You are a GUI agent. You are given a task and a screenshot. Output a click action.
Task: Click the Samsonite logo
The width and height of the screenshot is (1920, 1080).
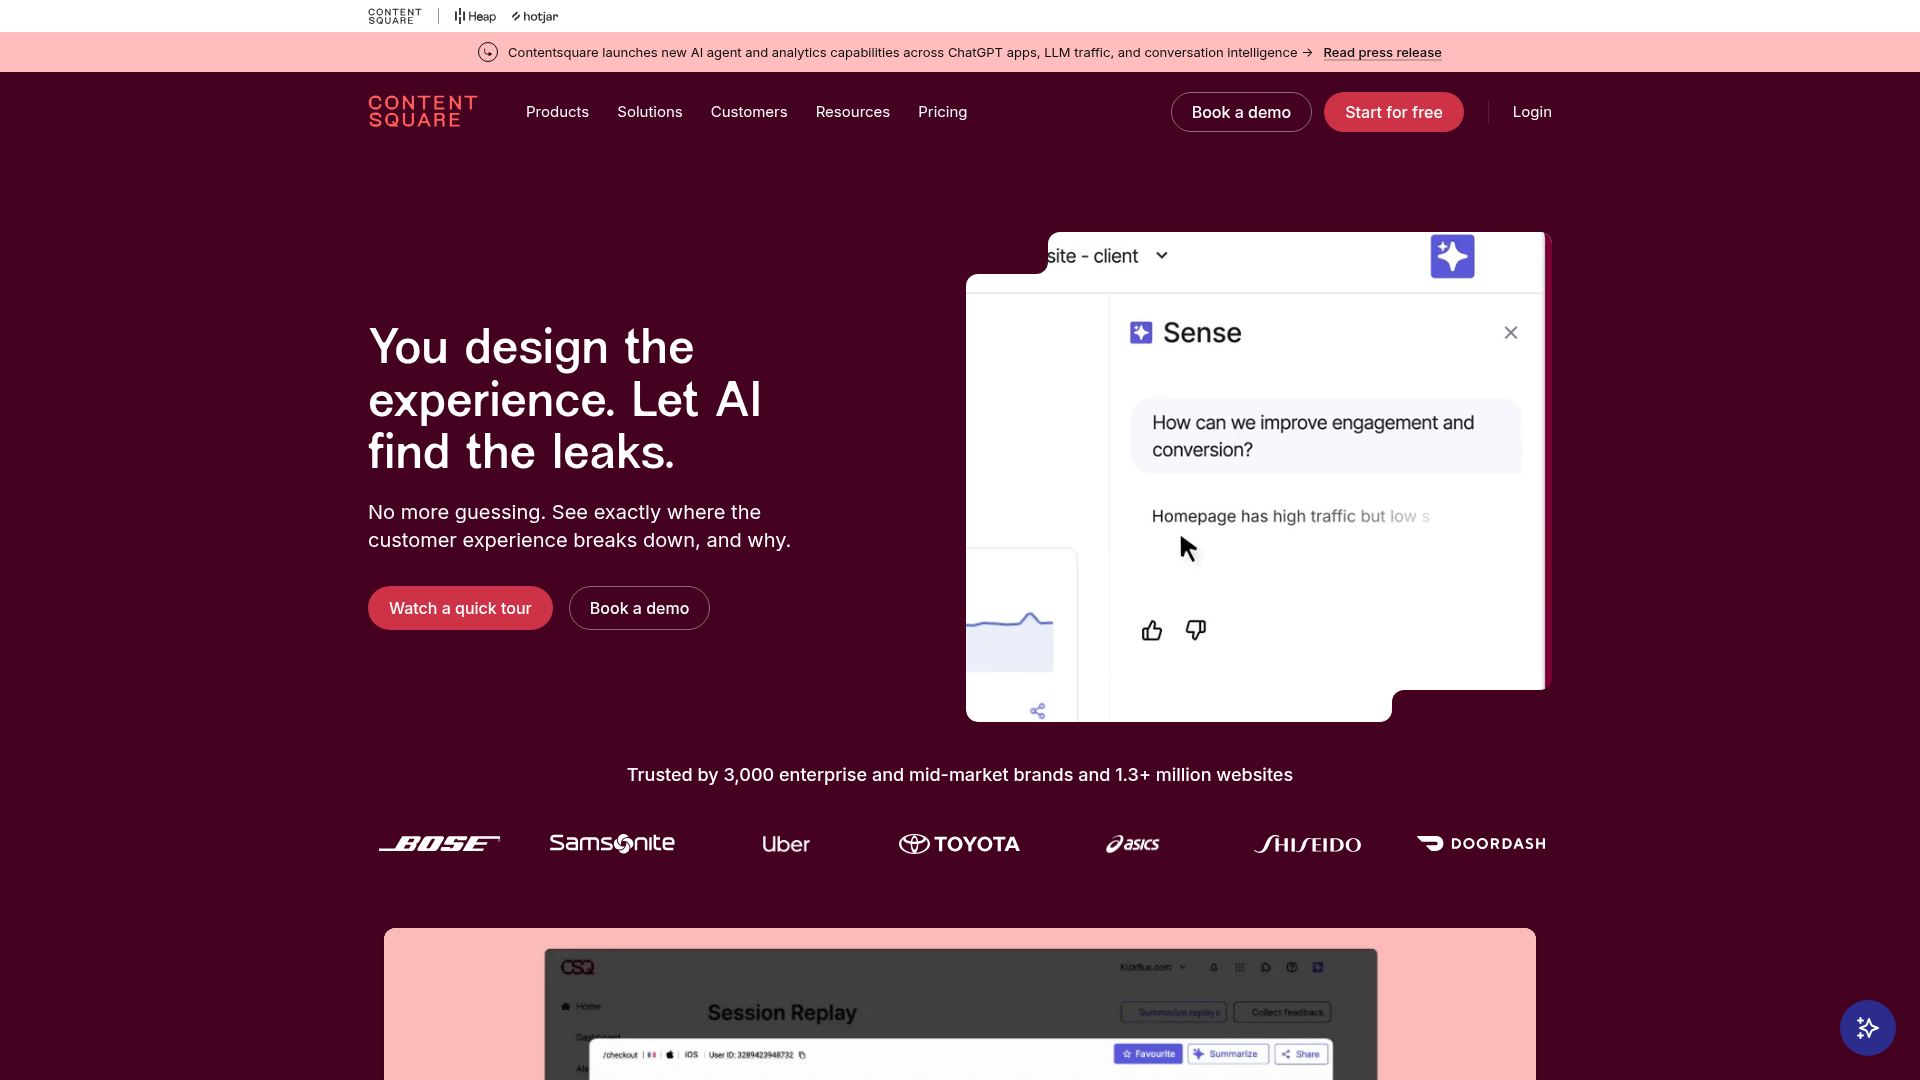pos(612,843)
